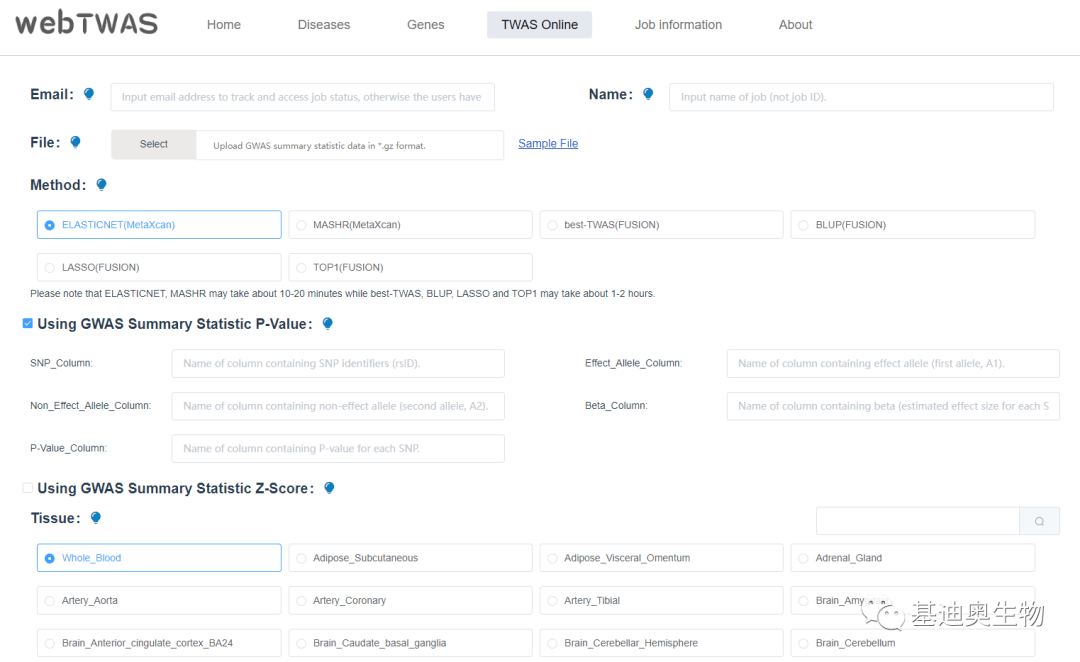Select Adipose_Subcutaneous tissue option
Screen dimensions: 1080x662
click(301, 558)
